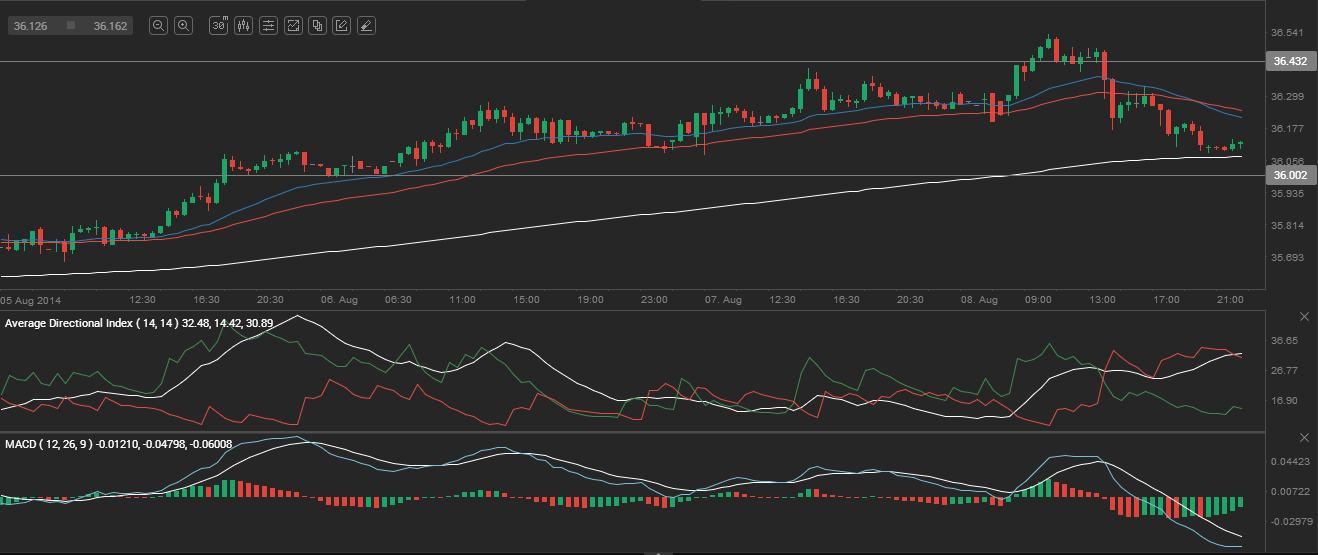Click the zoom out magnifier icon
The image size is (1318, 555).
(x=158, y=26)
